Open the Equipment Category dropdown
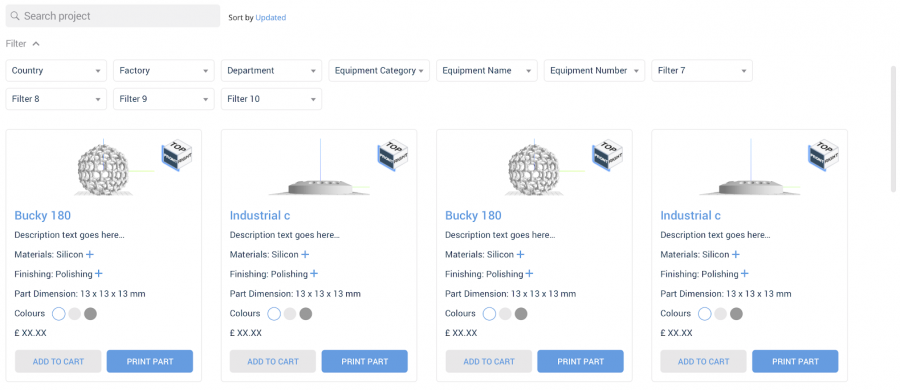The width and height of the screenshot is (900, 390). pyautogui.click(x=379, y=71)
